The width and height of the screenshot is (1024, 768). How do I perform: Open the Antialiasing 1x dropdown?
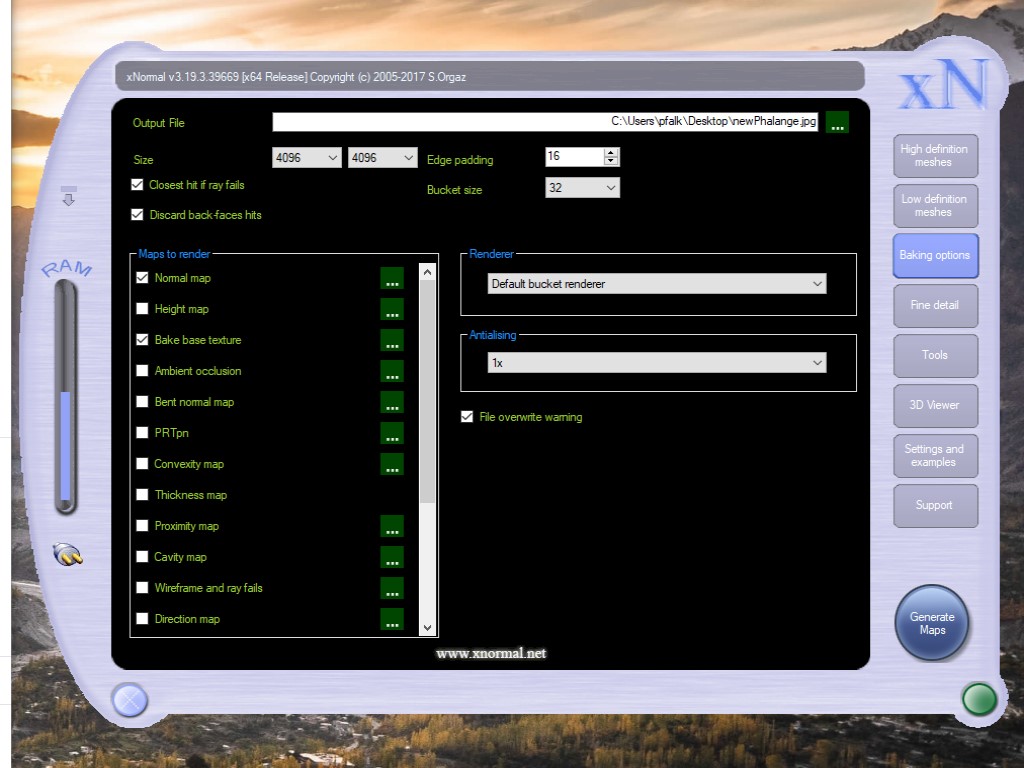[x=657, y=363]
